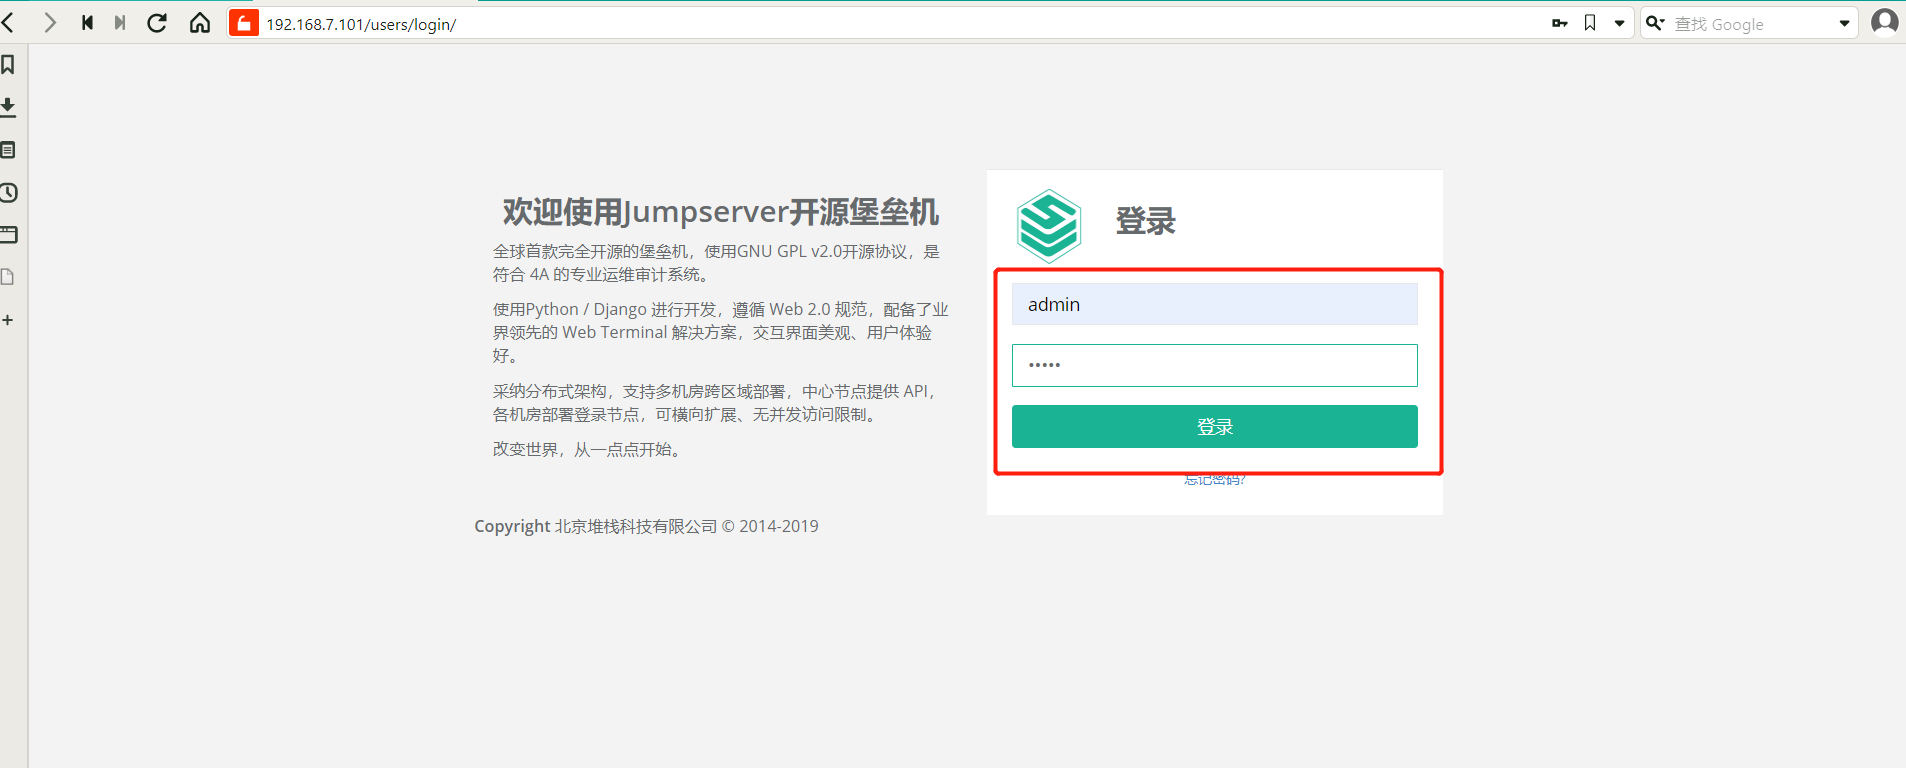
Task: Open the home page via home icon
Action: coord(200,23)
